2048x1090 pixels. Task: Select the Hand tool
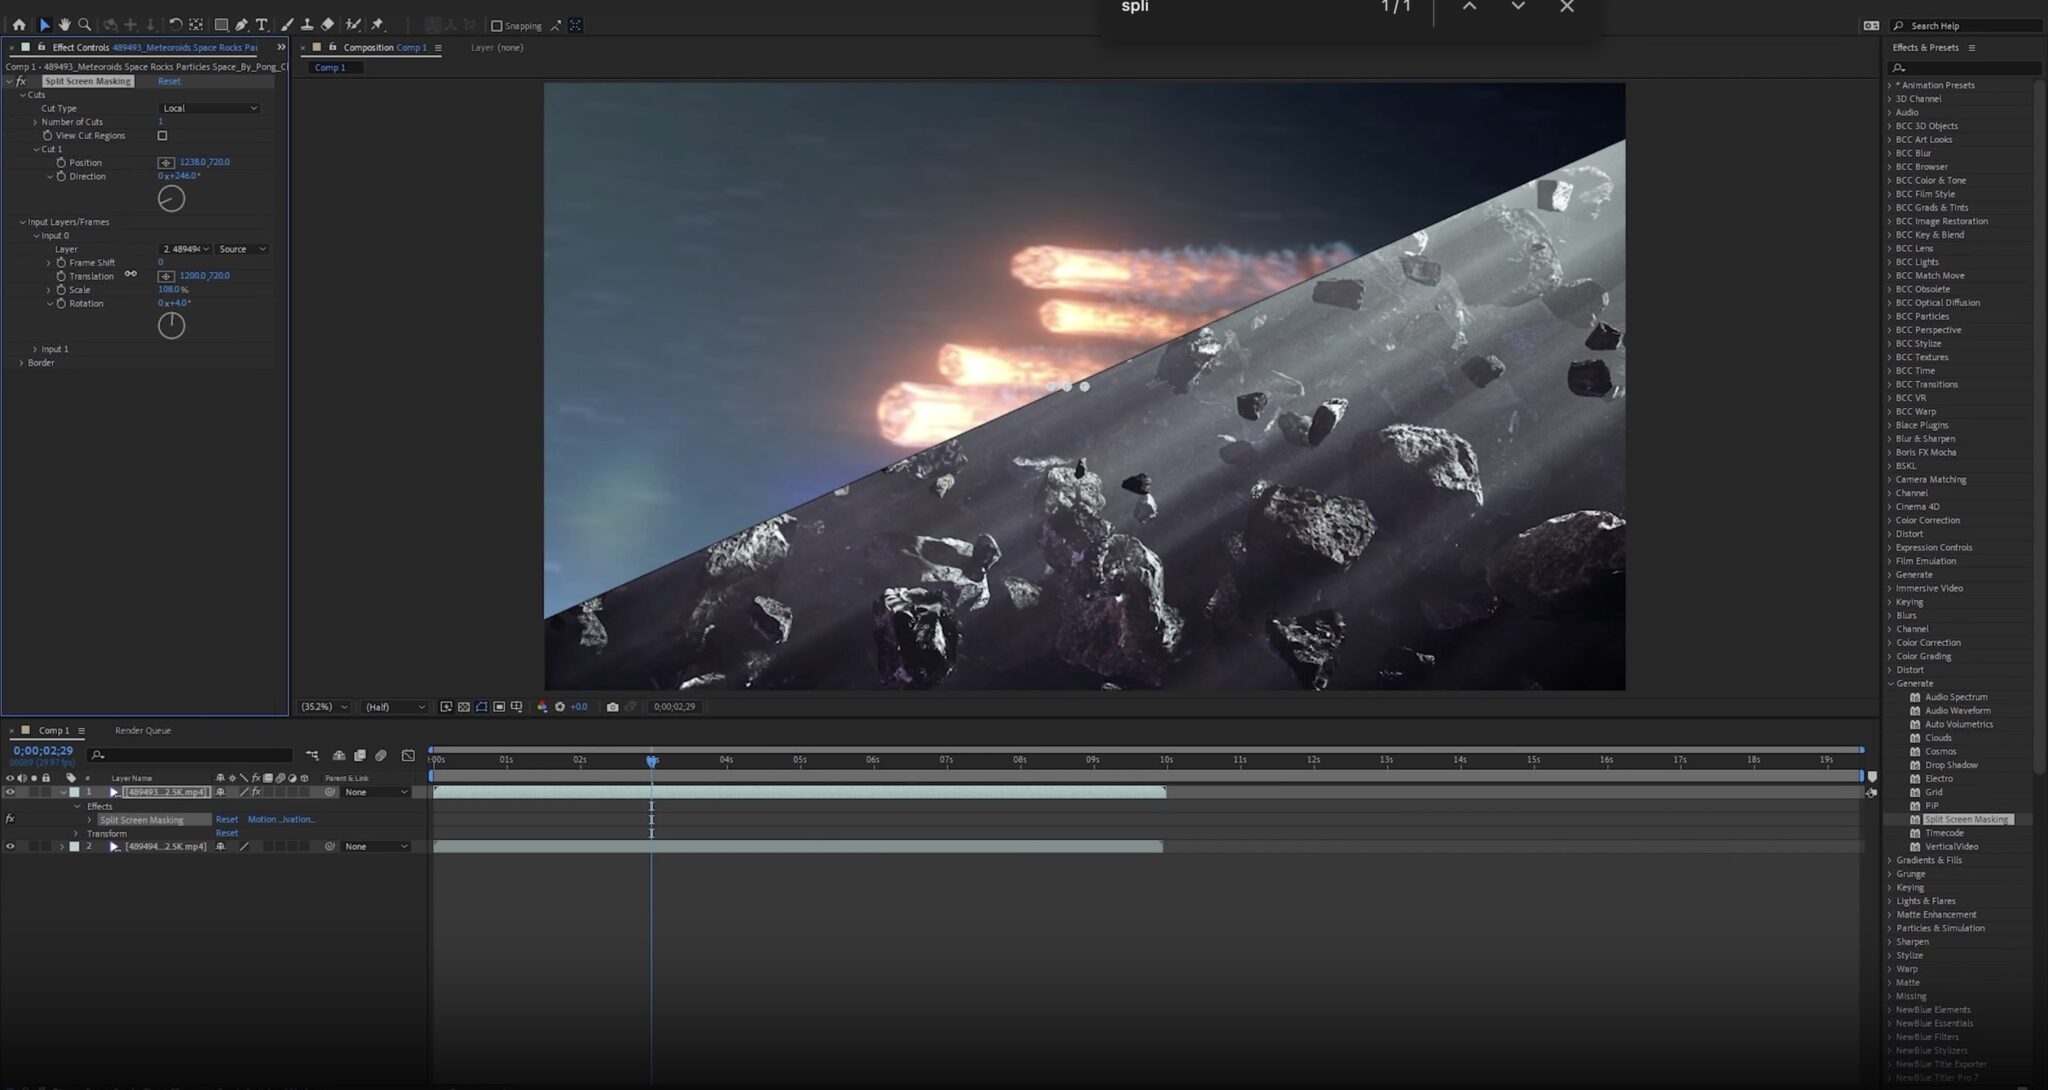point(64,25)
